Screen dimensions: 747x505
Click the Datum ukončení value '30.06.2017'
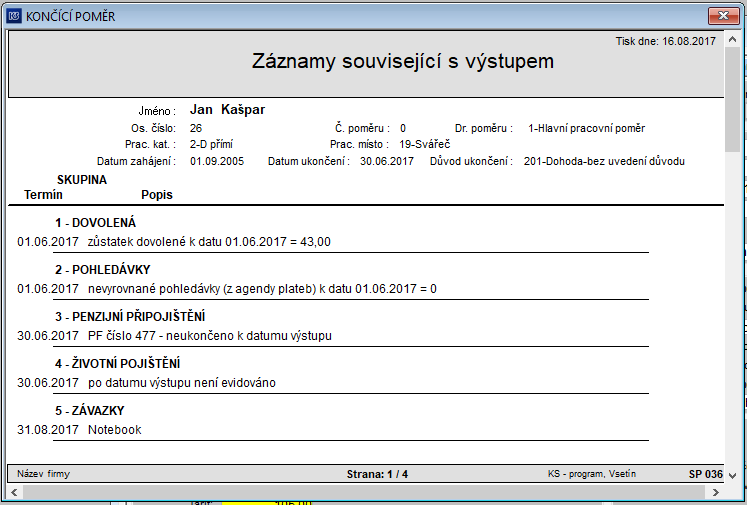click(387, 161)
